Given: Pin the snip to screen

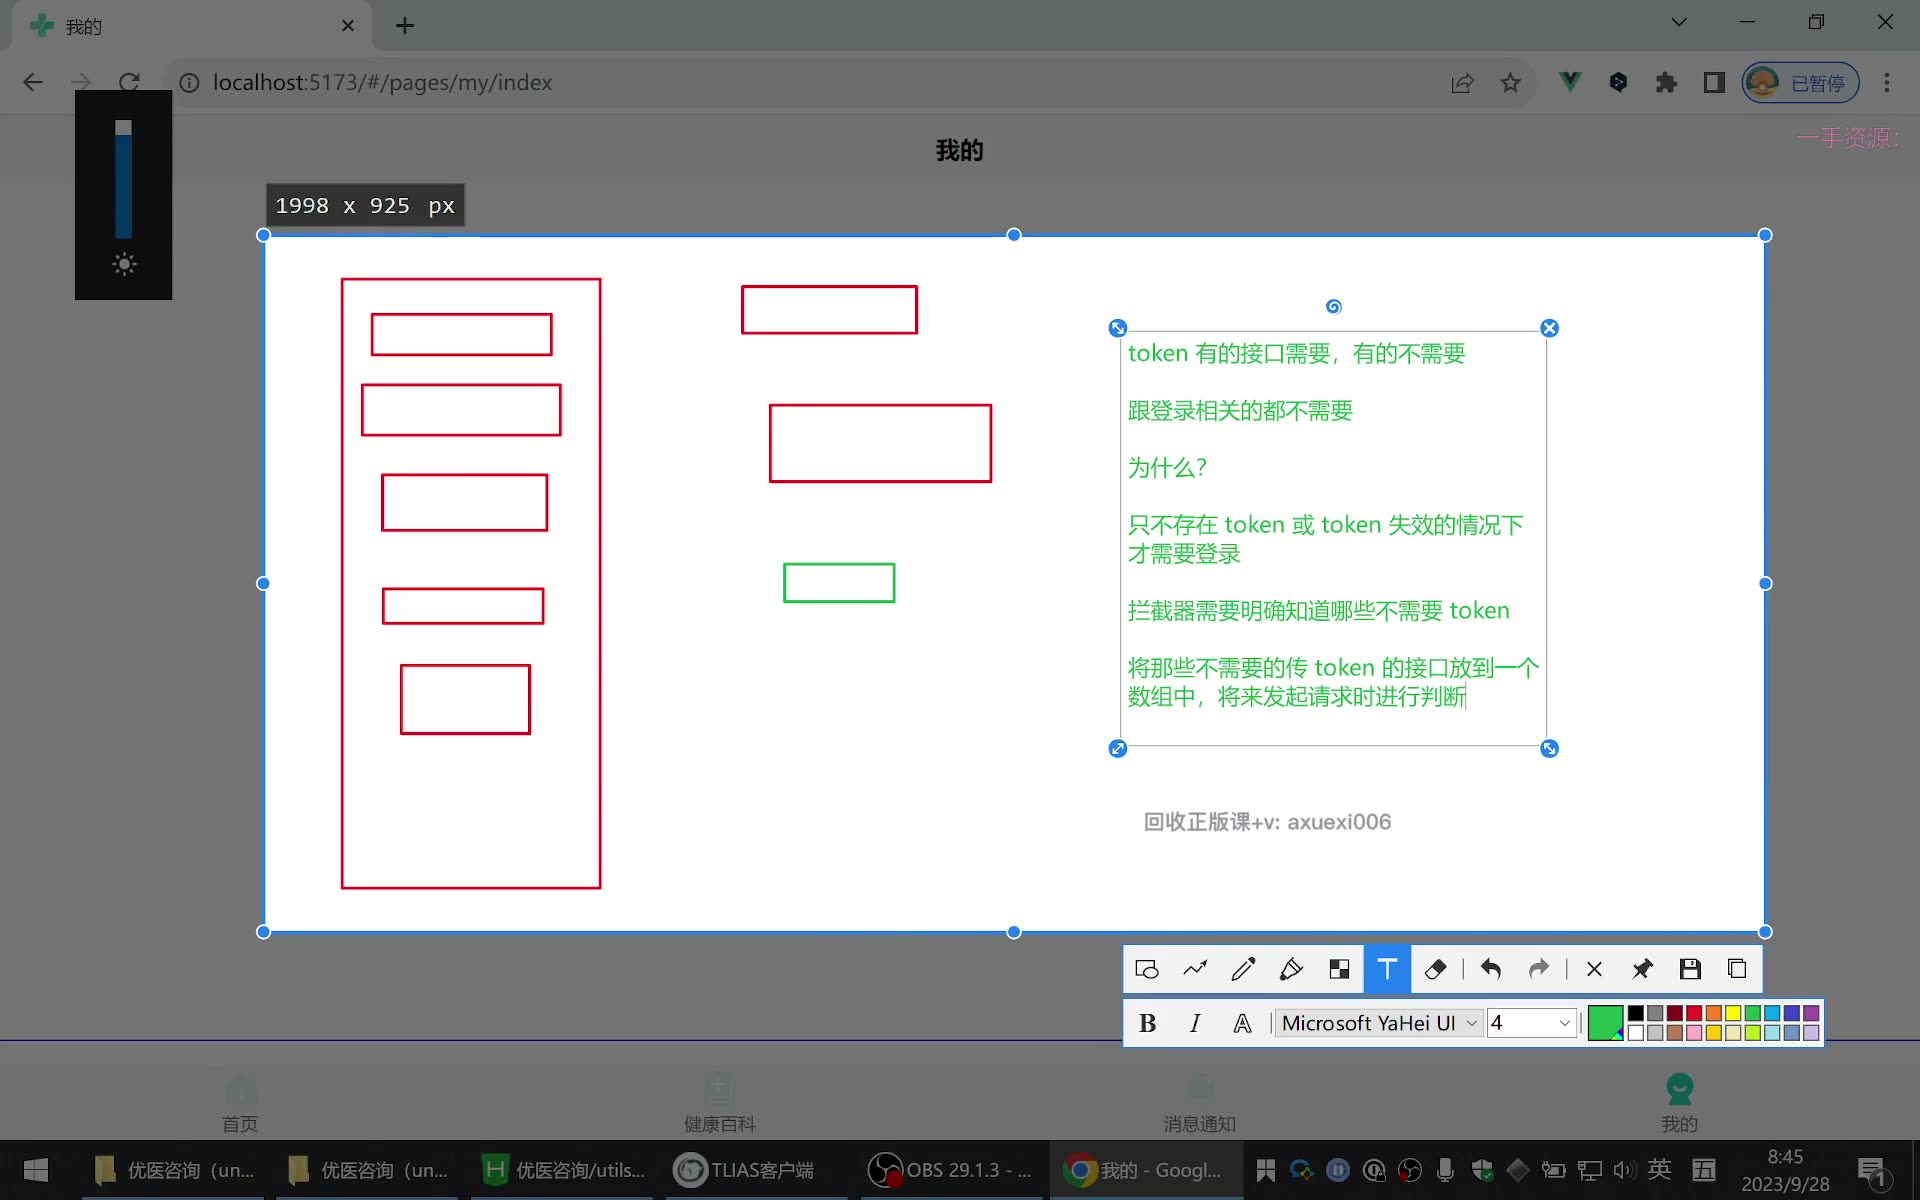Looking at the screenshot, I should coord(1642,969).
